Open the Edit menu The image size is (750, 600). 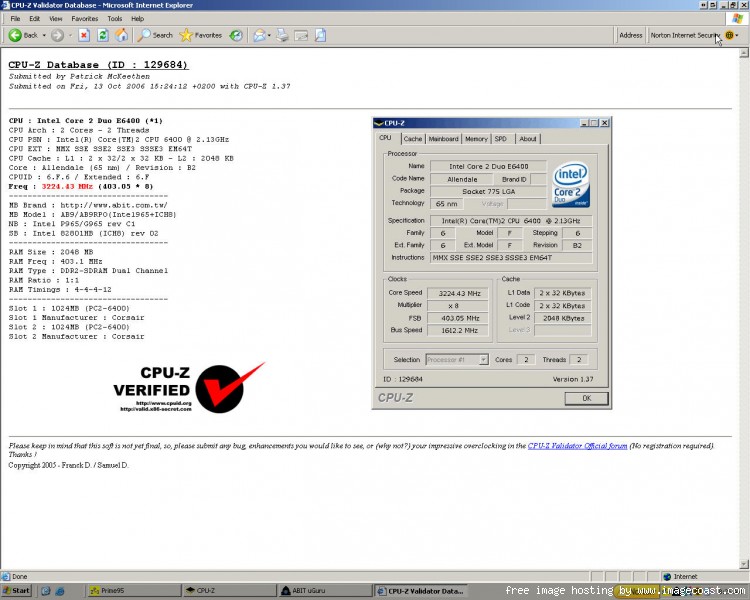[x=34, y=19]
